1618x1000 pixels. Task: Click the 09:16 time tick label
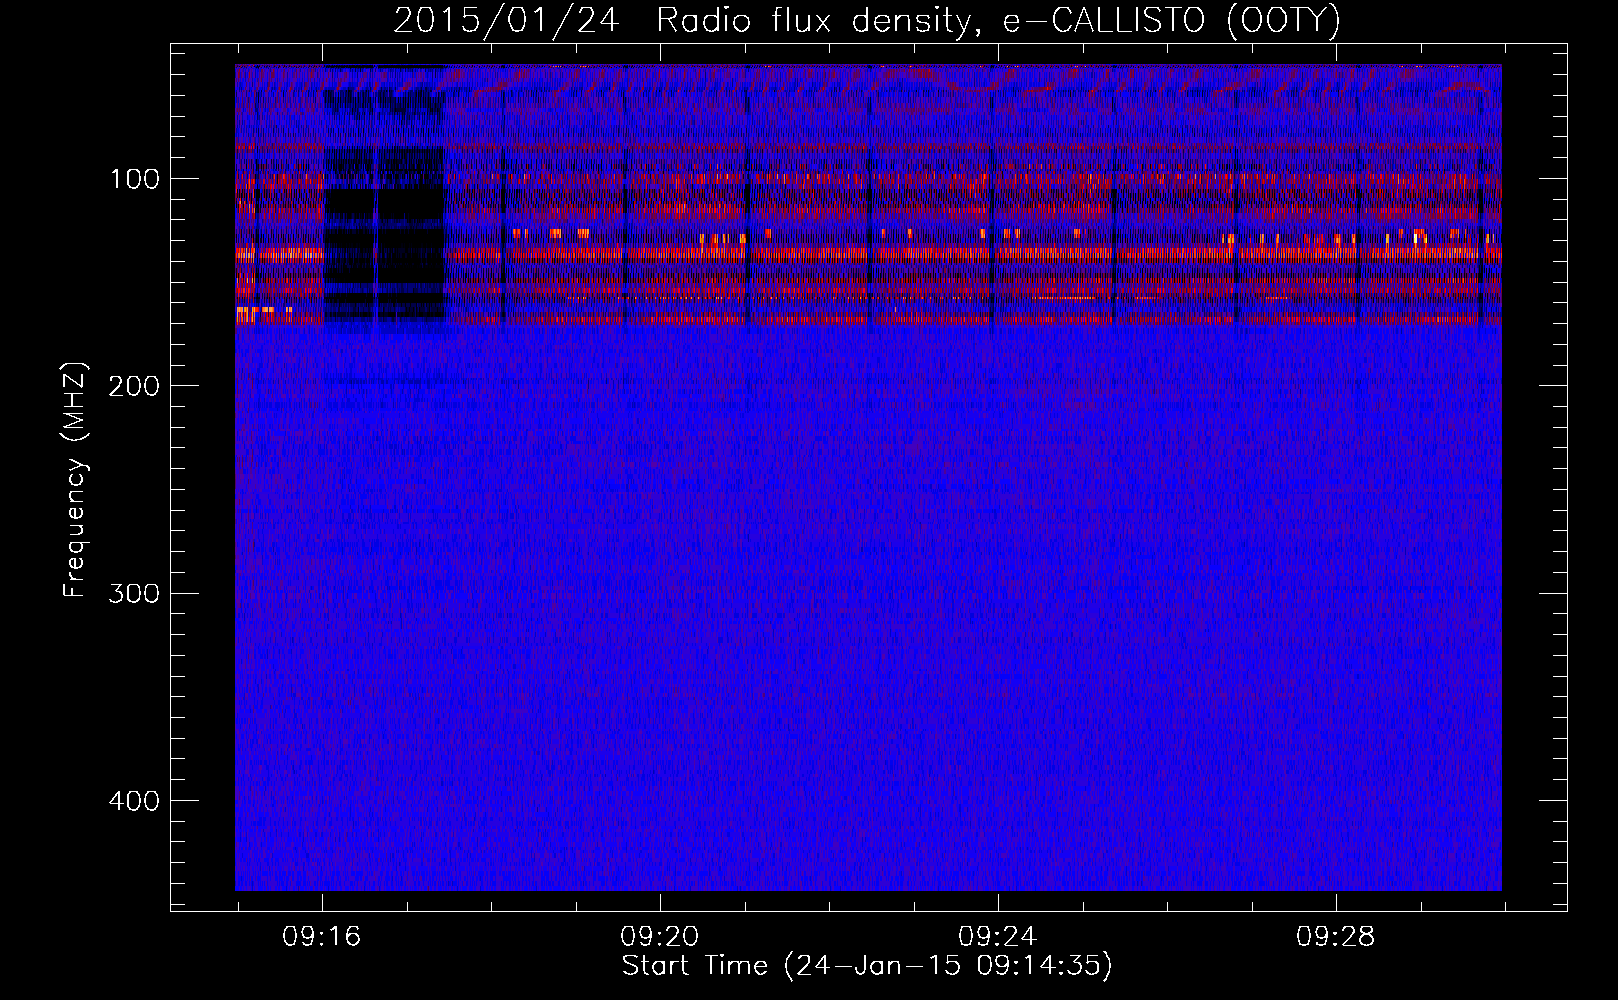click(322, 937)
